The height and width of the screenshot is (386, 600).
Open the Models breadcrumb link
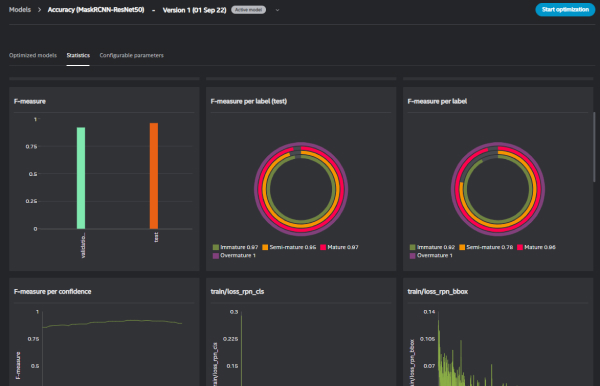point(20,10)
